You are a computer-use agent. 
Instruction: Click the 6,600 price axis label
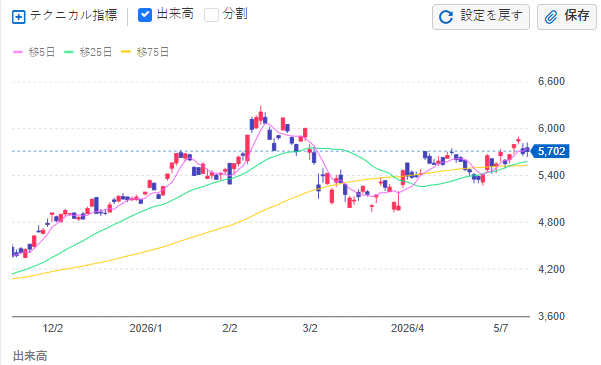551,81
